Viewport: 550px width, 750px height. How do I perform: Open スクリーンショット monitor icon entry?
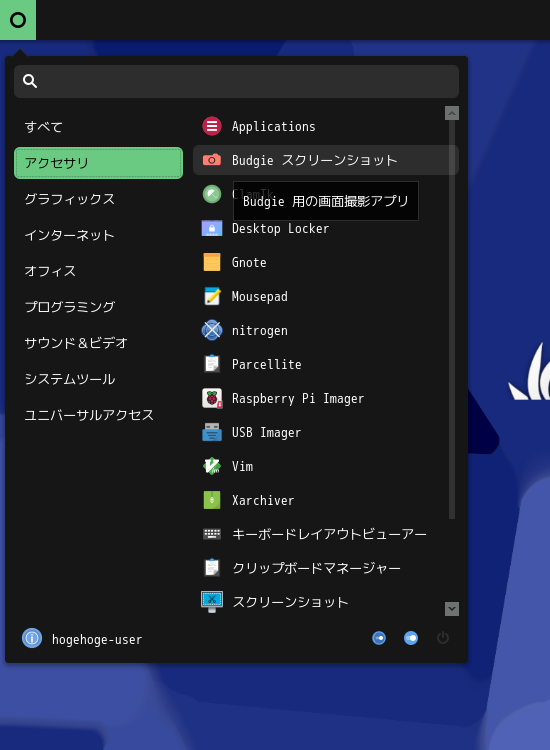point(212,602)
